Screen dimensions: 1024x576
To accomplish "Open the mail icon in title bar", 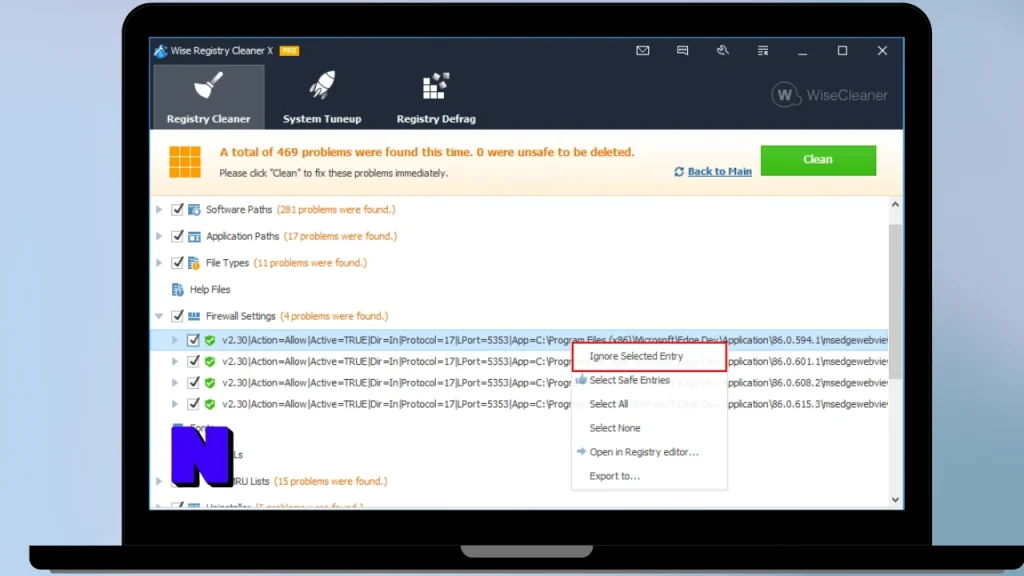I will click(x=643, y=50).
